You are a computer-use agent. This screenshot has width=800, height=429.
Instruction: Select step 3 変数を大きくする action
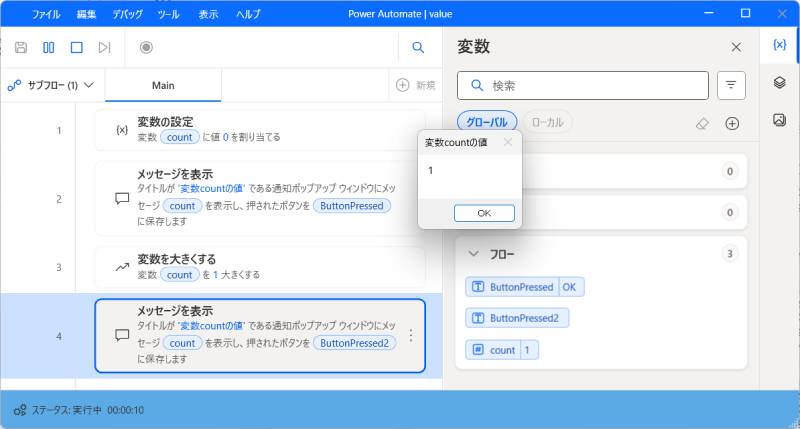click(x=260, y=267)
